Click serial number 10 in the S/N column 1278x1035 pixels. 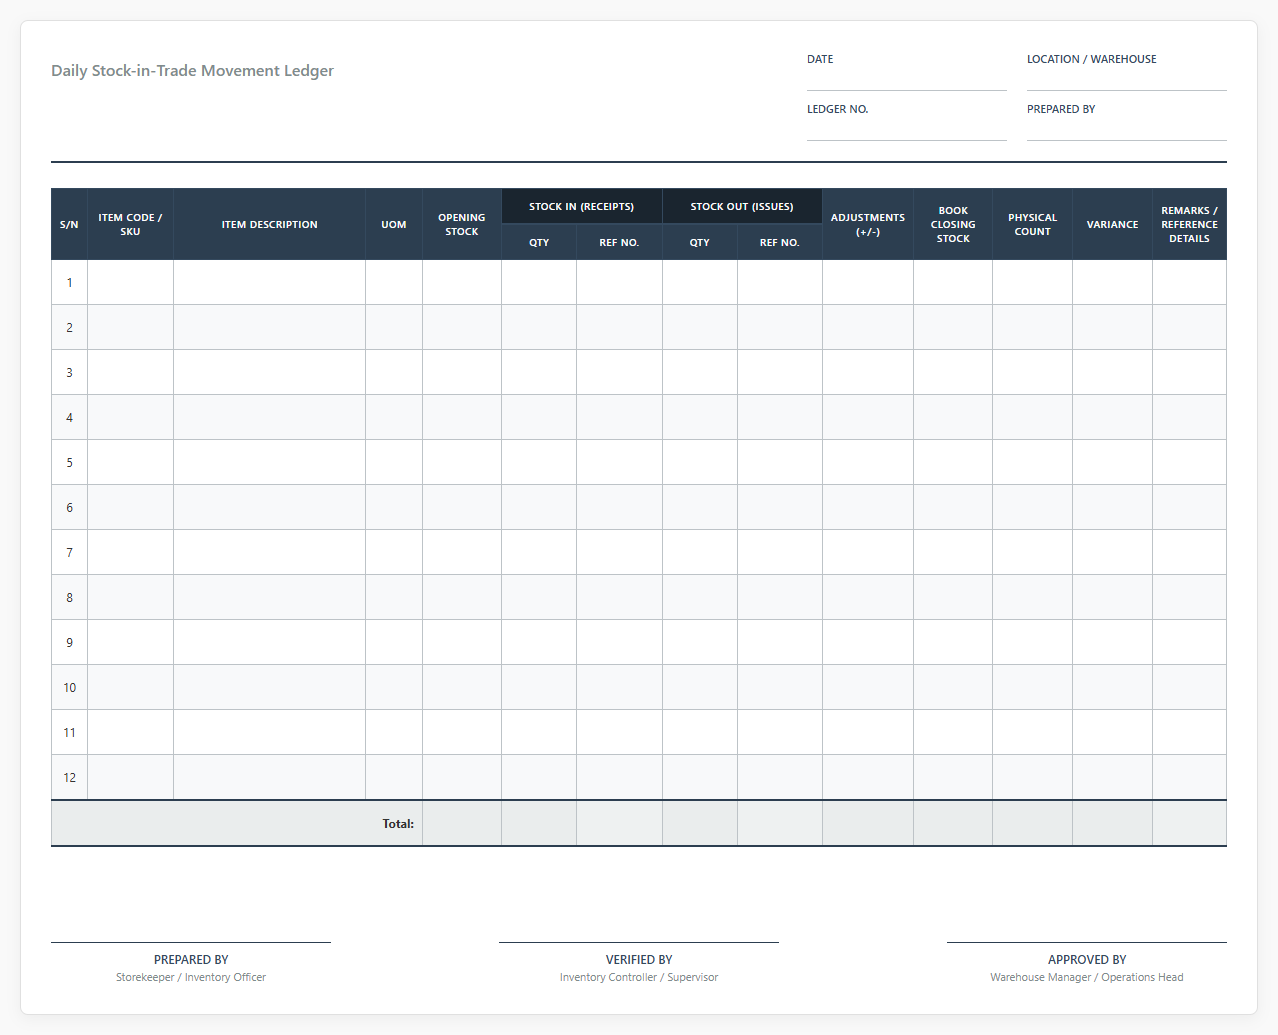(x=69, y=687)
